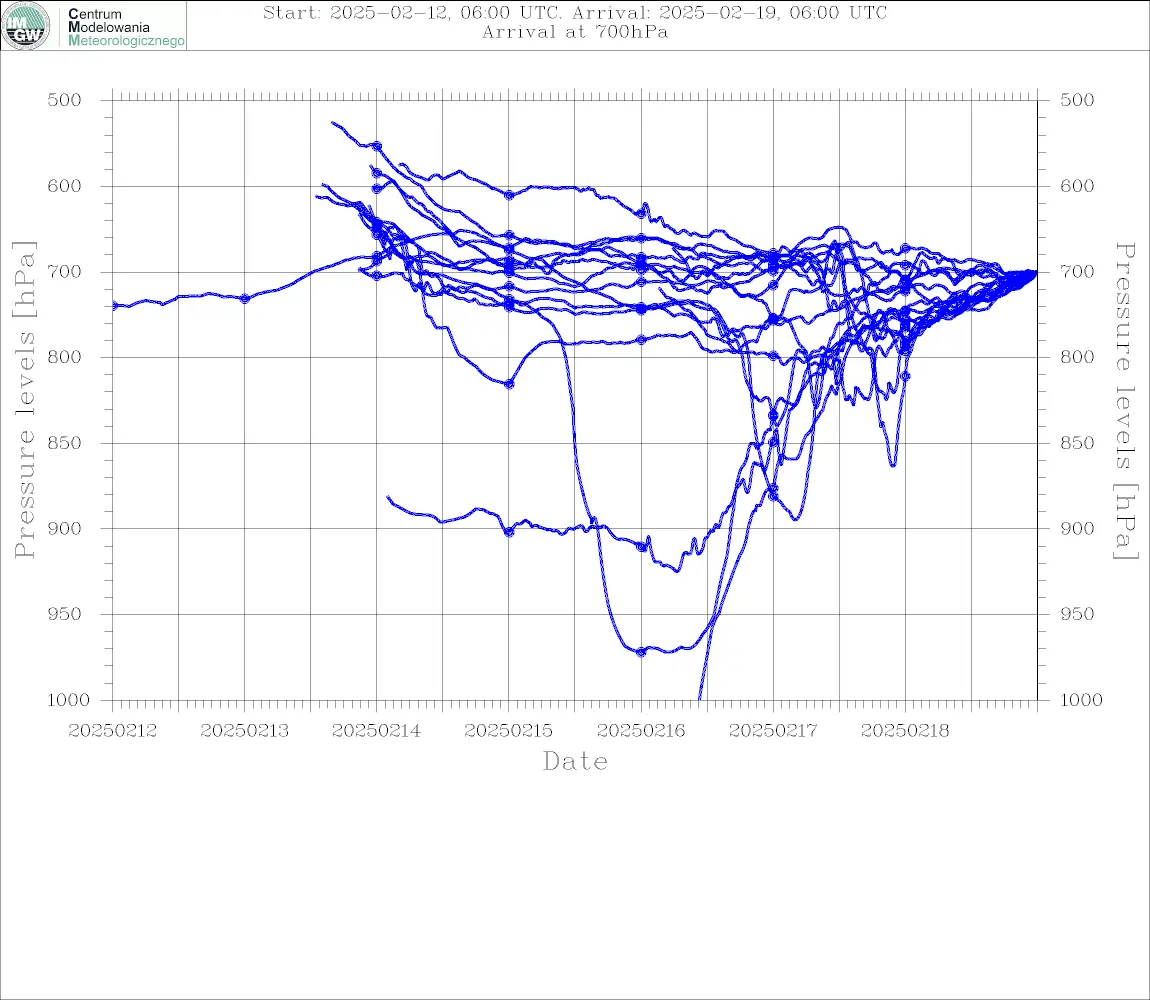Click the trajectory marker at 20250216 near 970 hPa
The height and width of the screenshot is (1000, 1150).
(641, 652)
